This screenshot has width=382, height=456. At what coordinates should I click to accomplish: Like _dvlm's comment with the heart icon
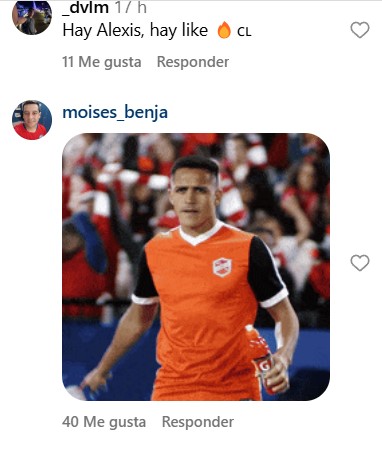tap(360, 30)
